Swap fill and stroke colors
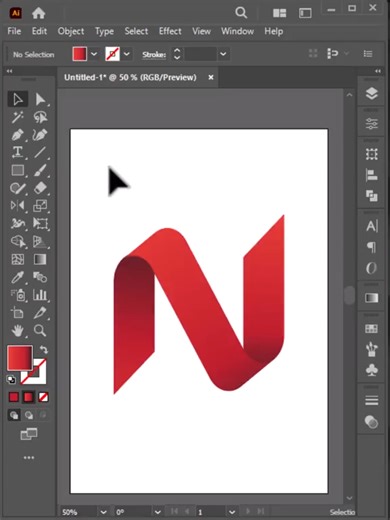The height and width of the screenshot is (520, 390). [44, 349]
